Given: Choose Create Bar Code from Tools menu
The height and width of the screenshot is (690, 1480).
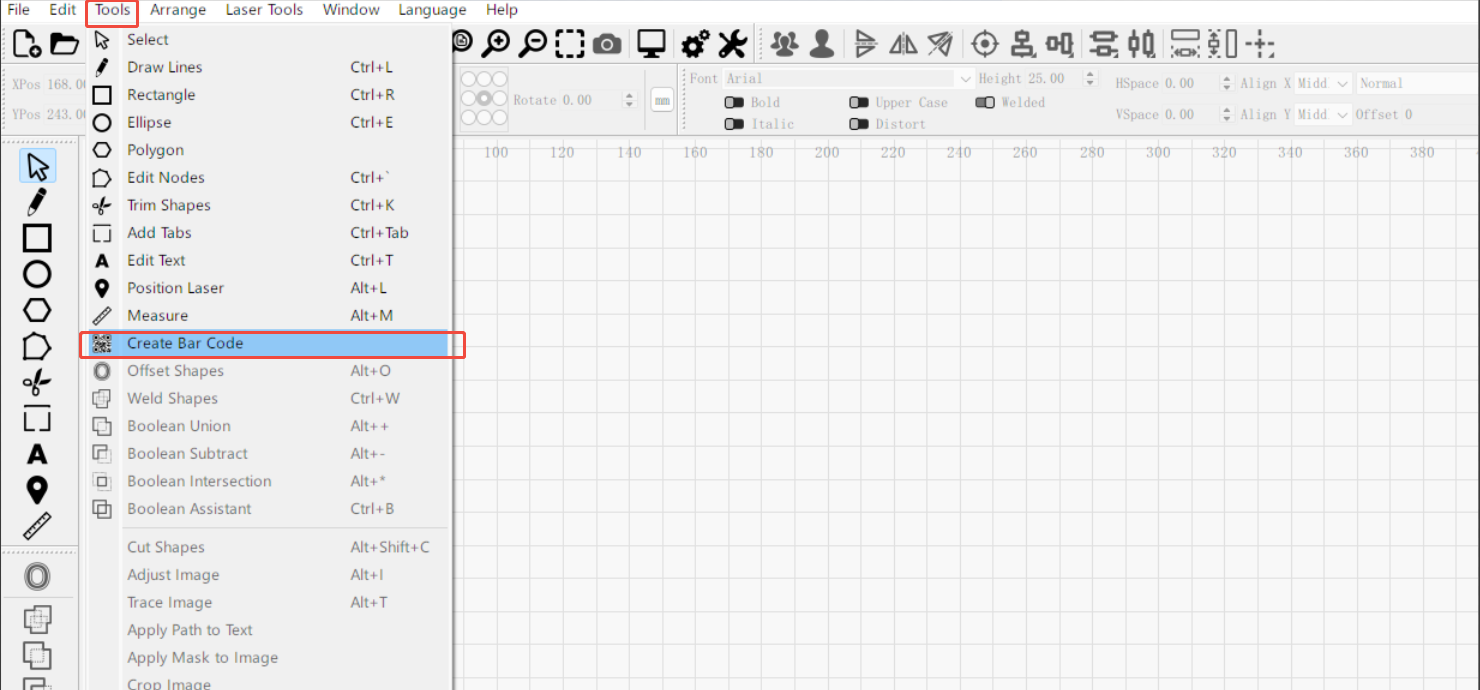Looking at the screenshot, I should (x=185, y=343).
